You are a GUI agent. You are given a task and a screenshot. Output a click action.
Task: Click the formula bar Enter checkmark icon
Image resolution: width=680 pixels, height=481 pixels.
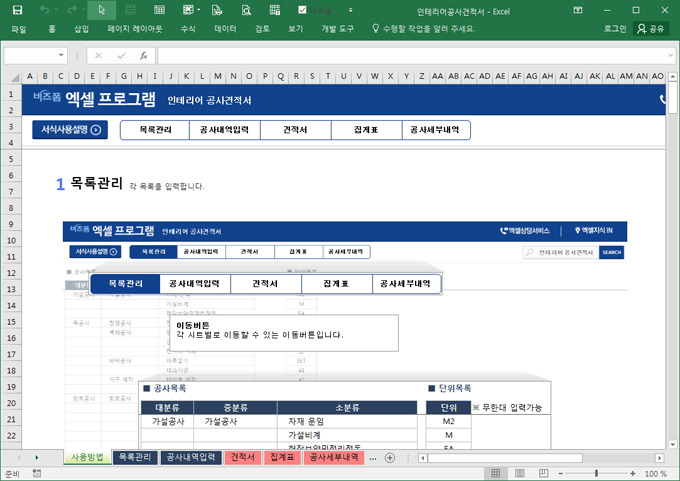[x=121, y=56]
